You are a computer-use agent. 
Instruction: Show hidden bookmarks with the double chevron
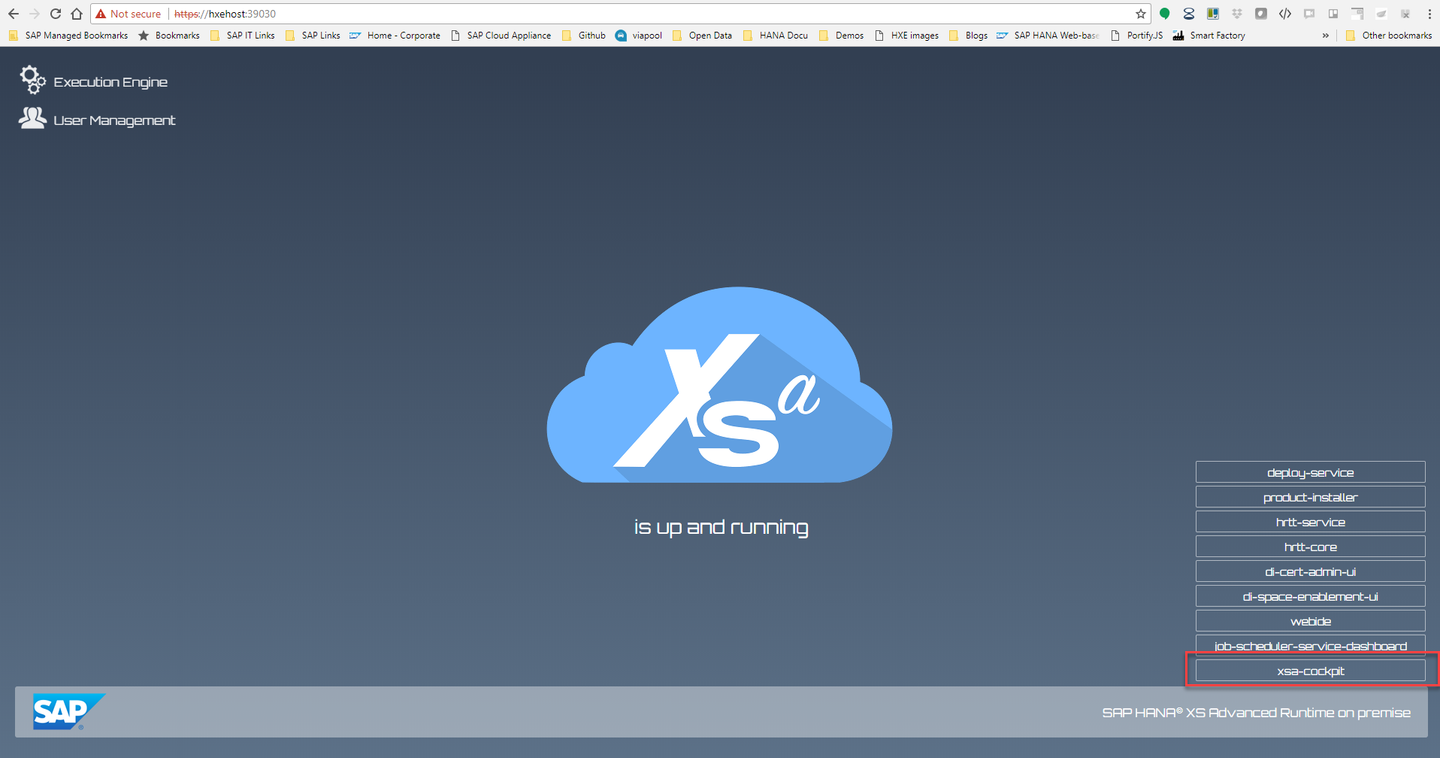pyautogui.click(x=1326, y=35)
